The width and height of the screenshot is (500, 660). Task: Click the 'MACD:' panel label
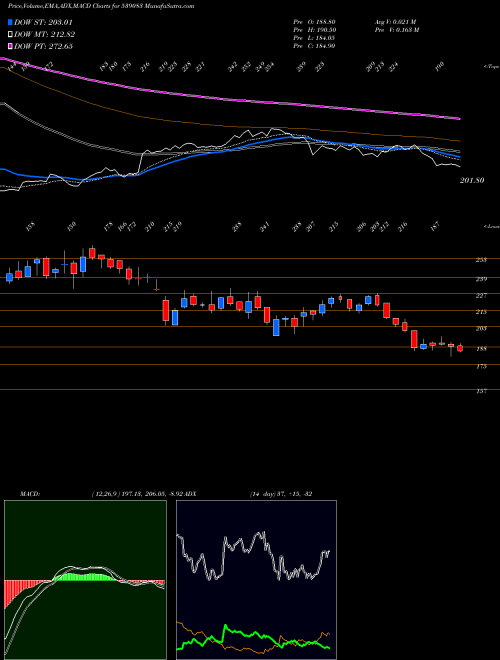coord(29,494)
